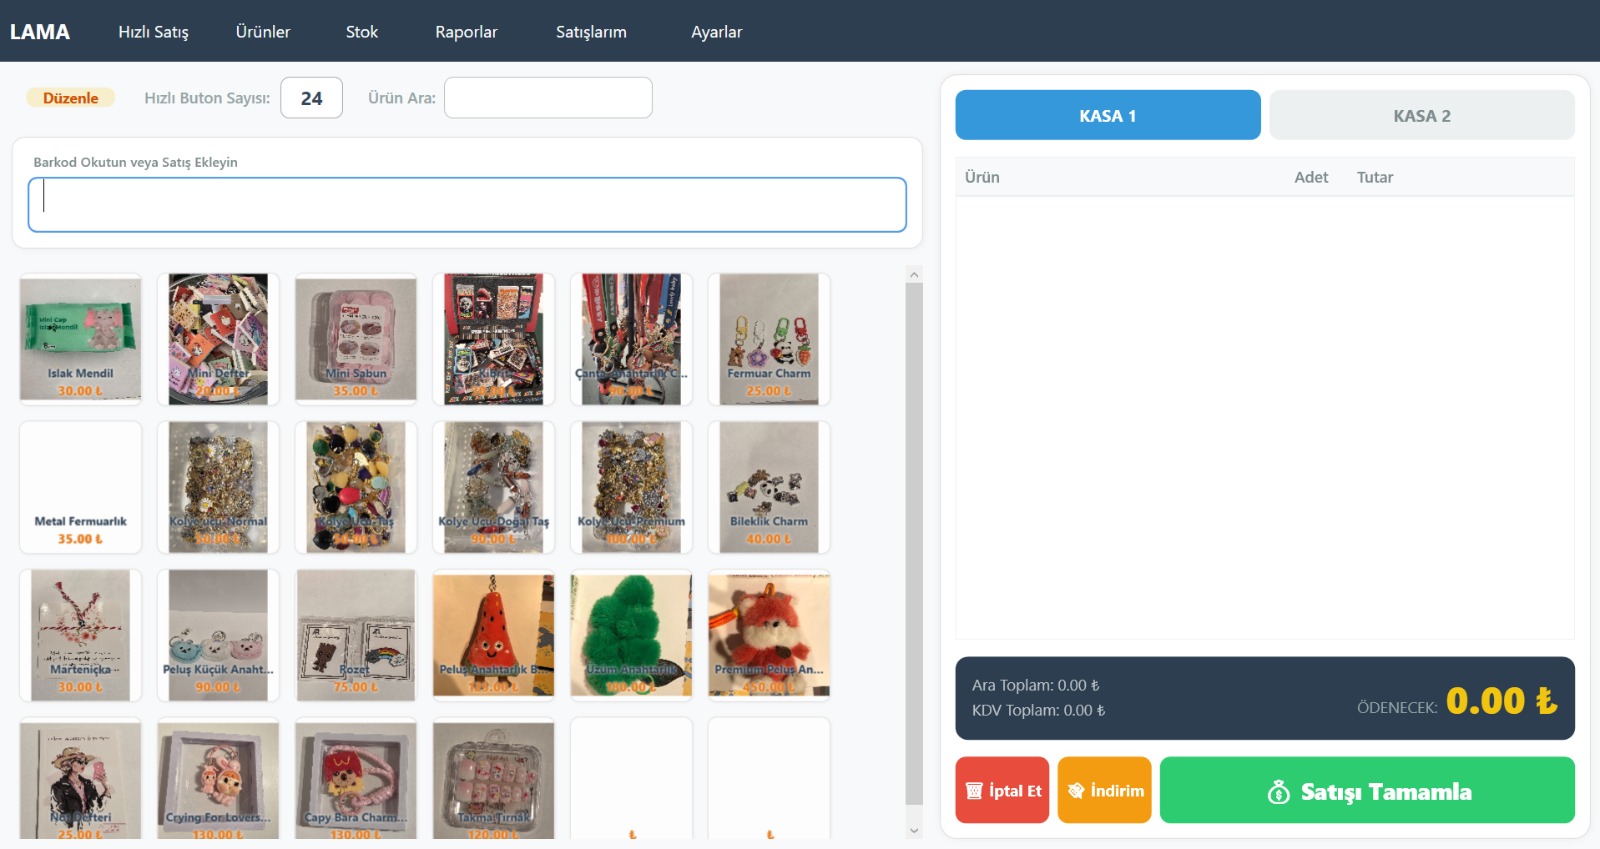Click the product grid scroll down arrow
This screenshot has height=849, width=1600.
point(913,830)
